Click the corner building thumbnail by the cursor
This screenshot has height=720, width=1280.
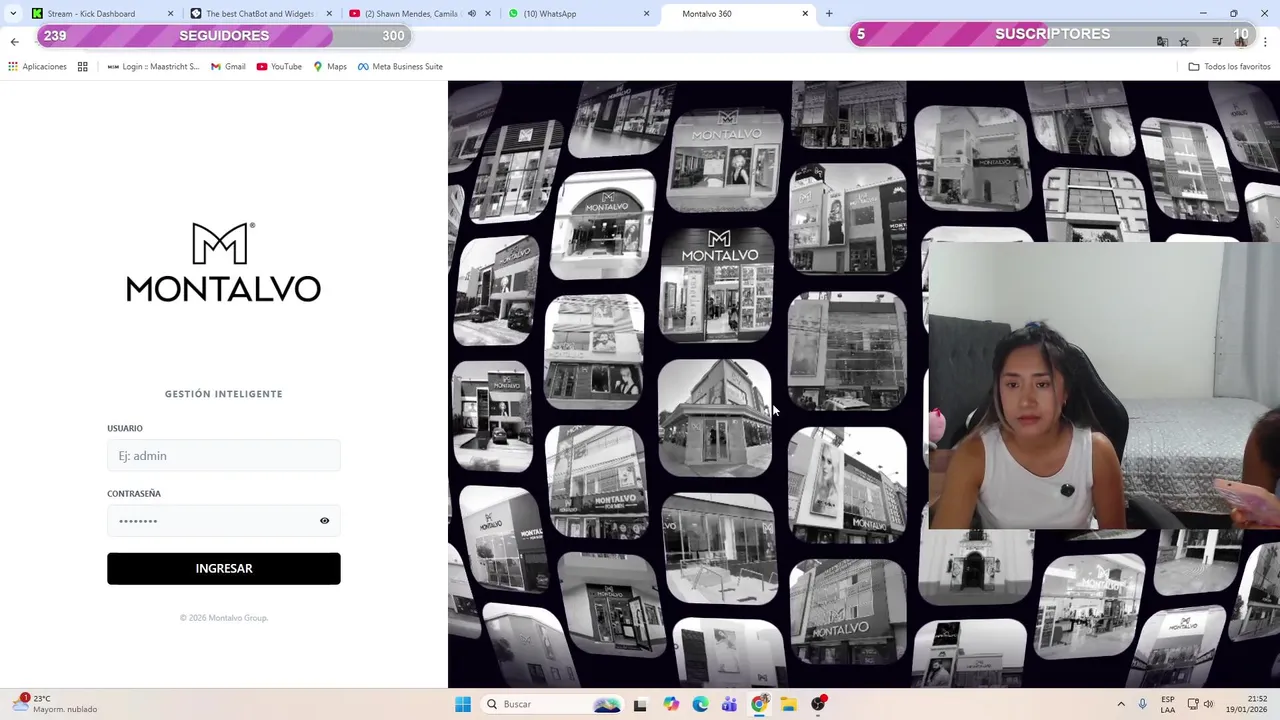click(x=715, y=418)
